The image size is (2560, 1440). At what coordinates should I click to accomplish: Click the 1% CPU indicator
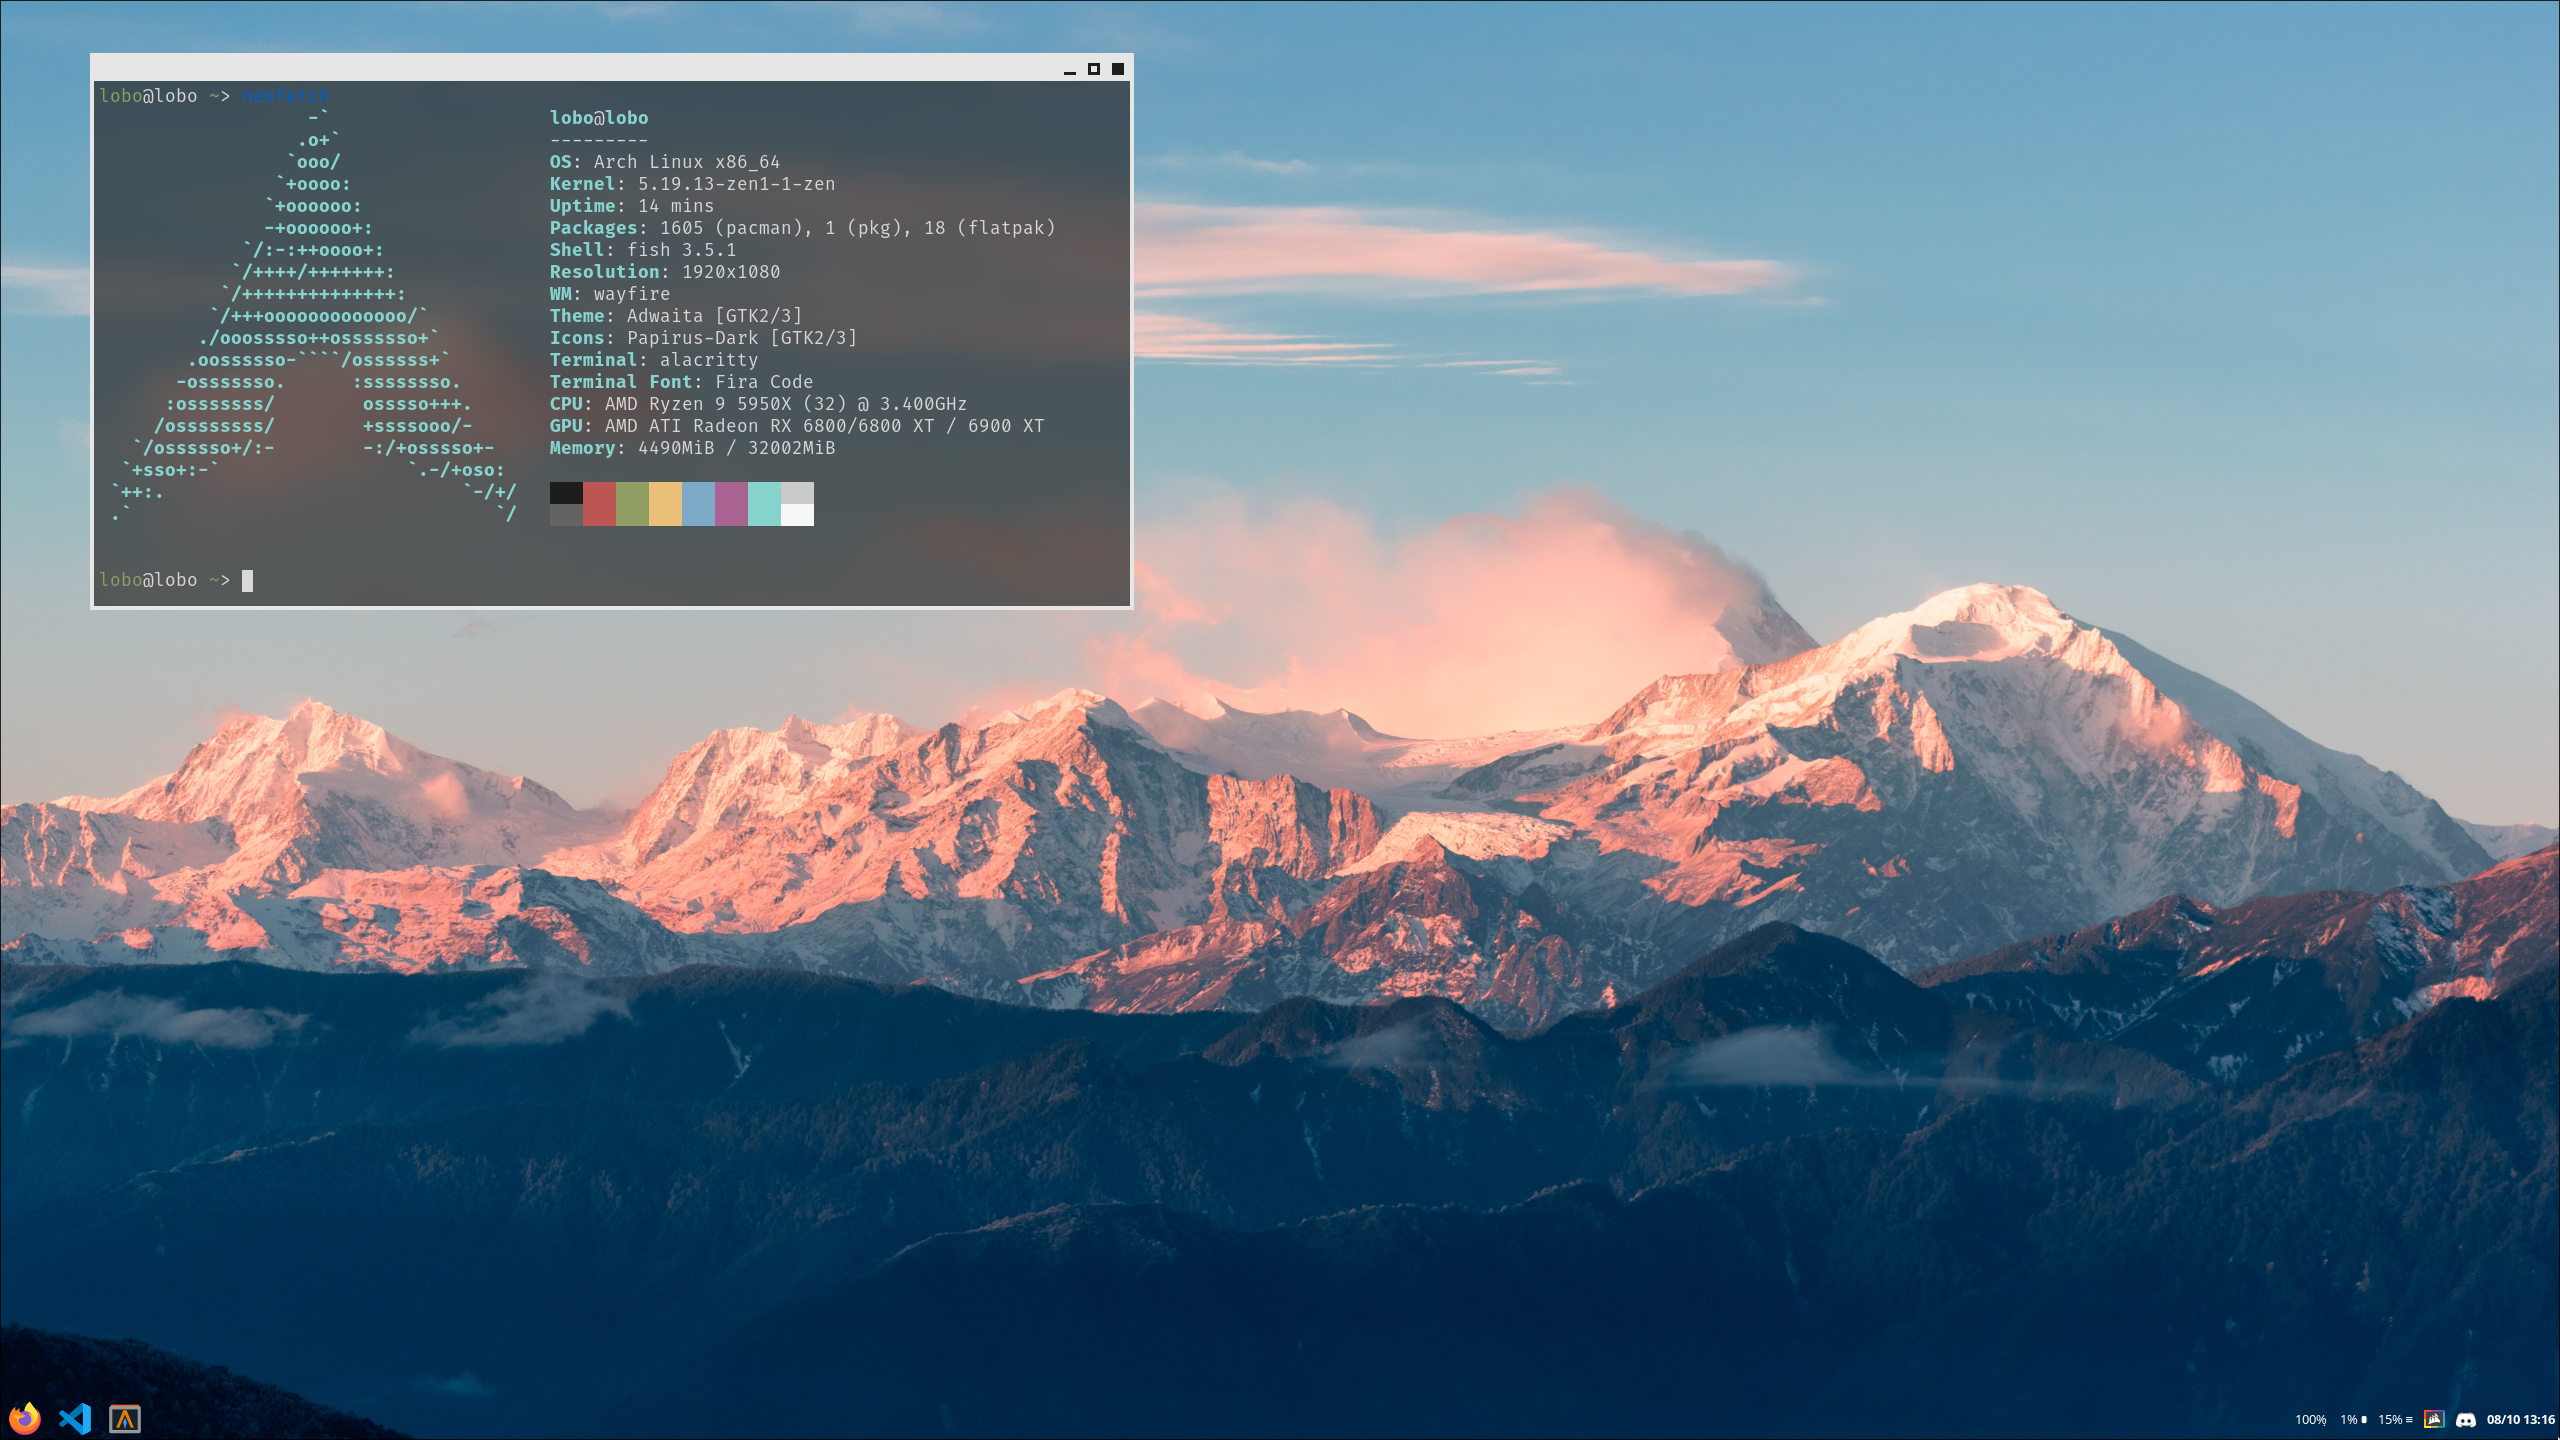[2353, 1420]
